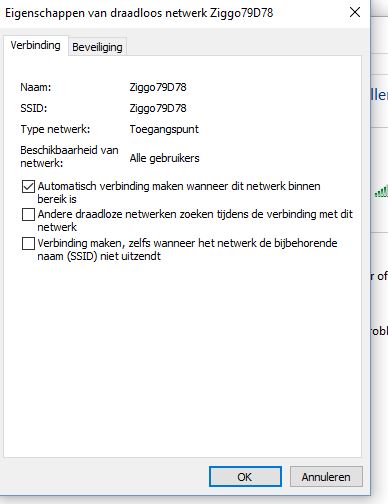Screen dimensions: 388x504
Task: Click the SSID value Ziggo79D78
Action: 158,108
